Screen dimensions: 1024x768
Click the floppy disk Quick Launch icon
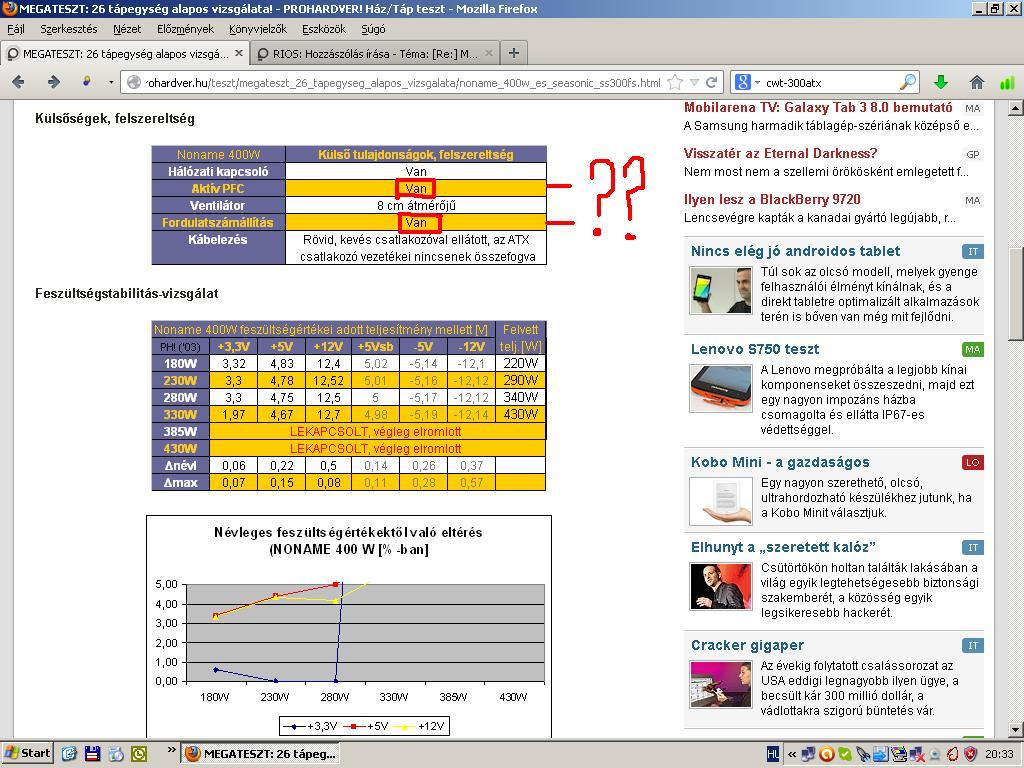(93, 754)
